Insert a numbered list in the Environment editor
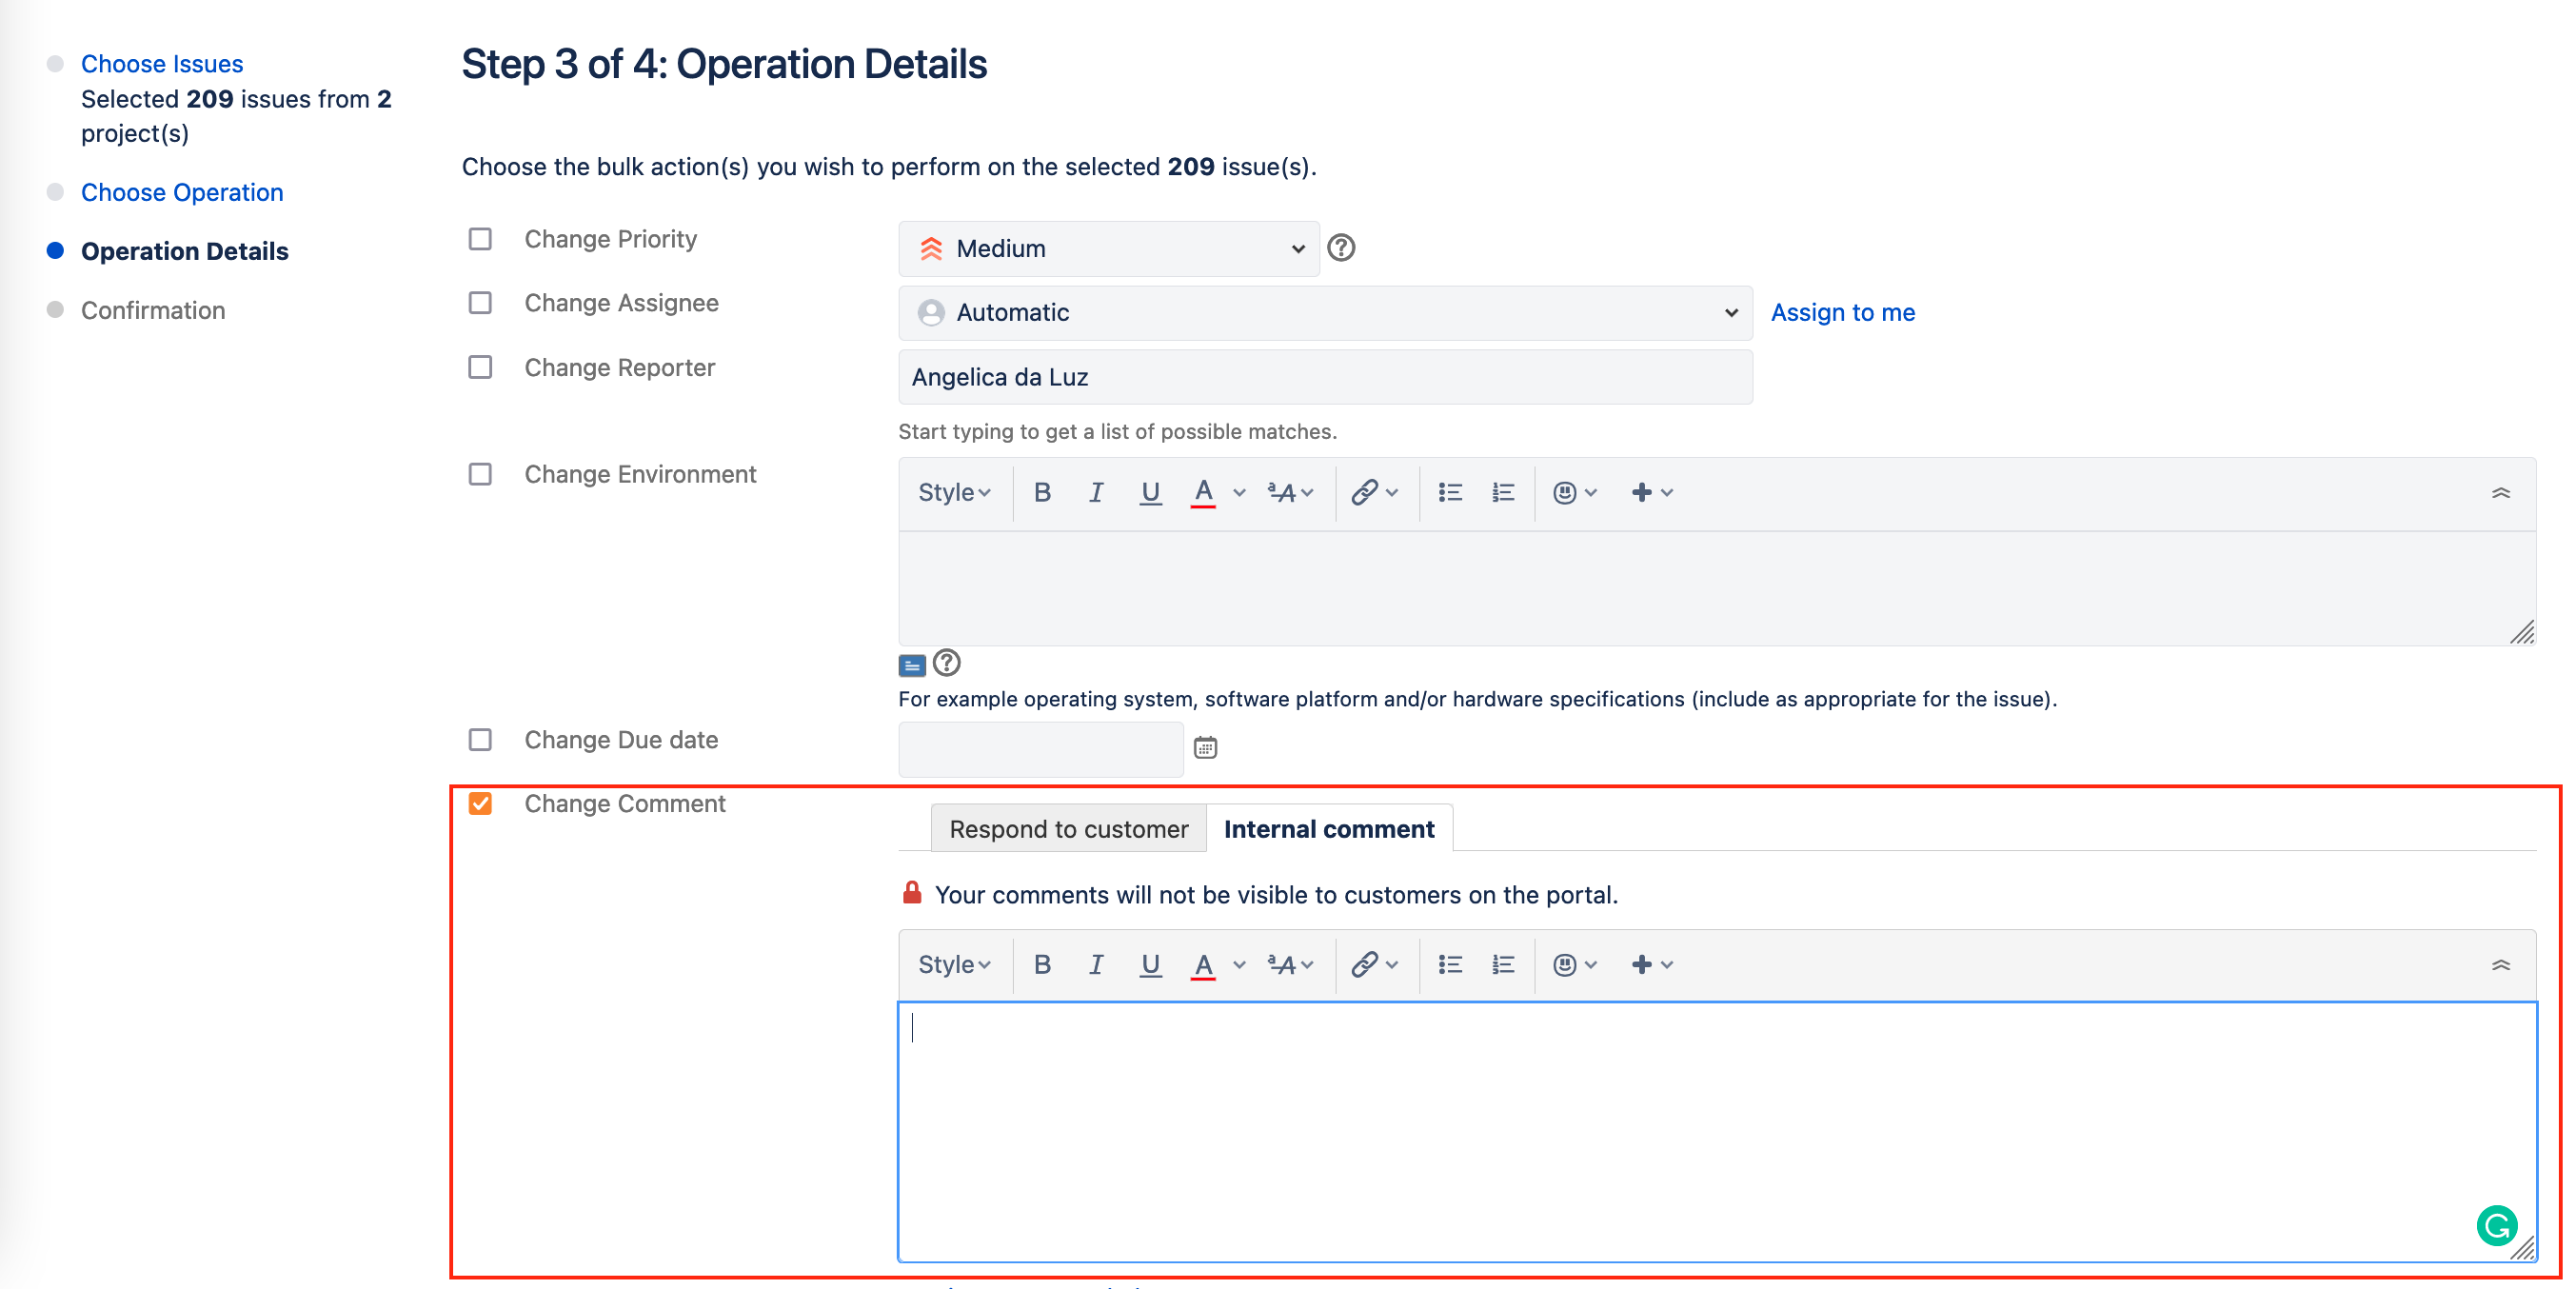The width and height of the screenshot is (2576, 1289). pyautogui.click(x=1502, y=492)
